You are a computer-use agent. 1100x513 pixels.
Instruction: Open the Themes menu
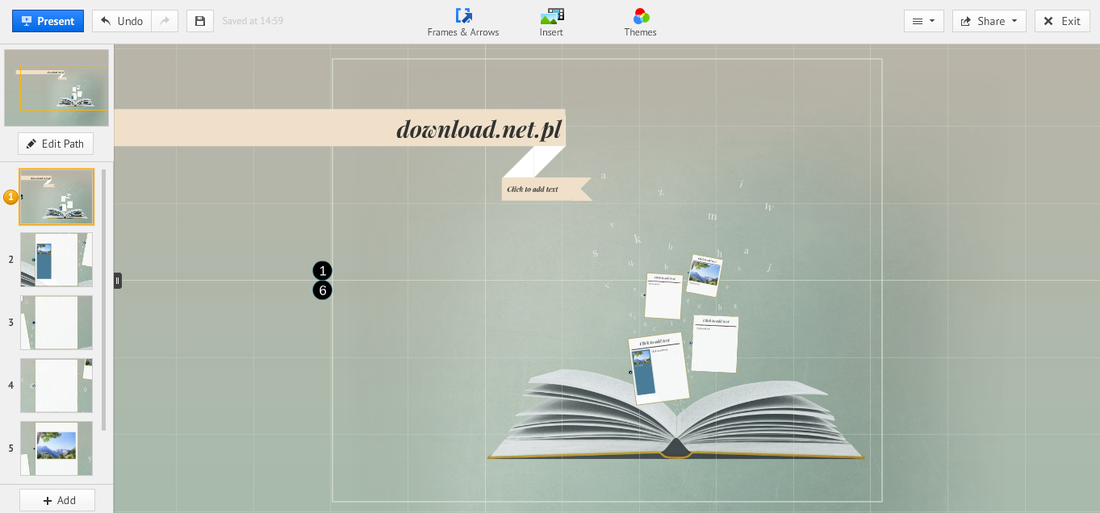pos(640,22)
